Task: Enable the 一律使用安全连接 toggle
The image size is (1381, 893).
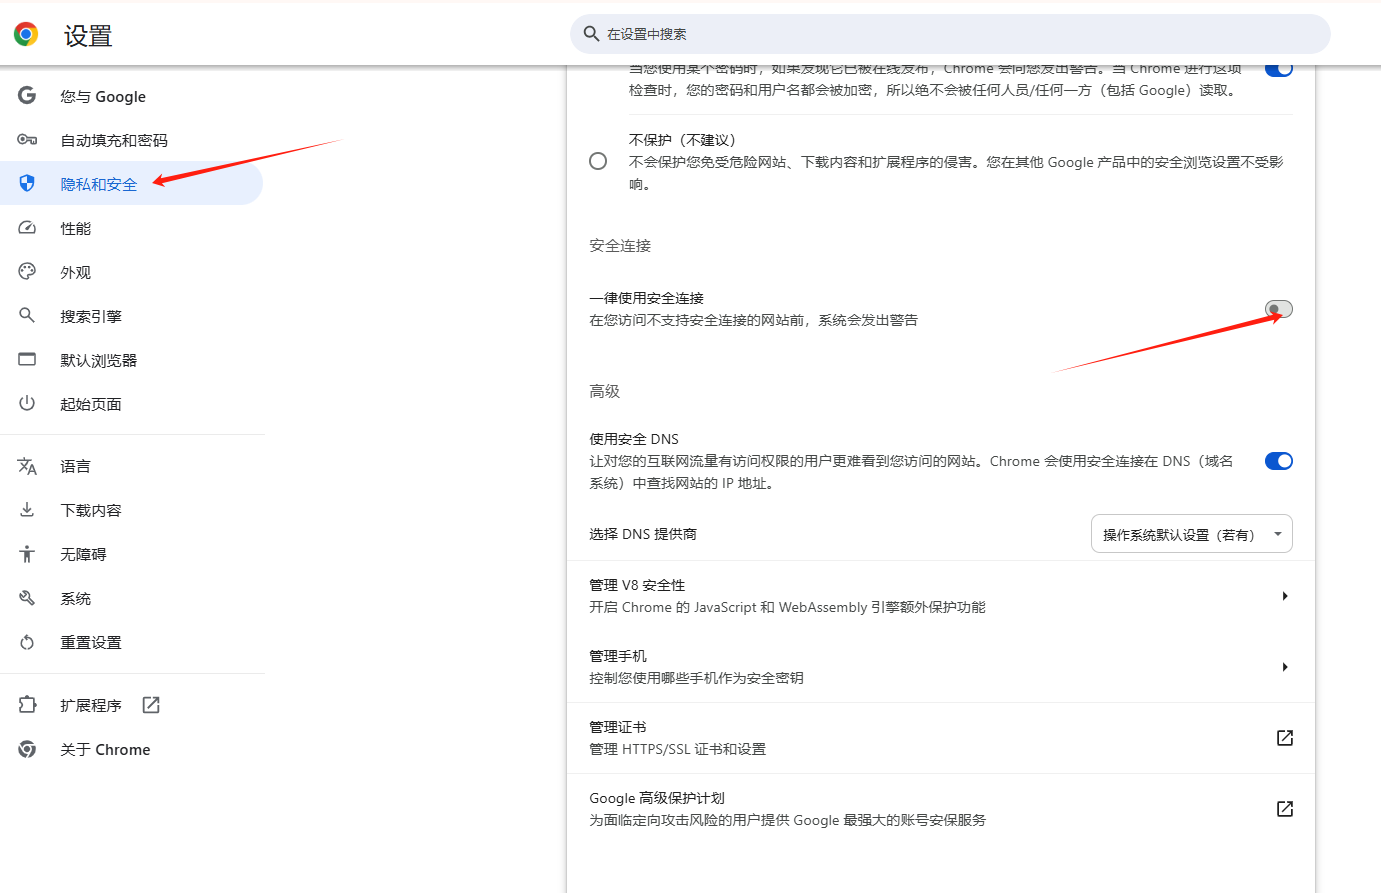Action: pos(1279,309)
